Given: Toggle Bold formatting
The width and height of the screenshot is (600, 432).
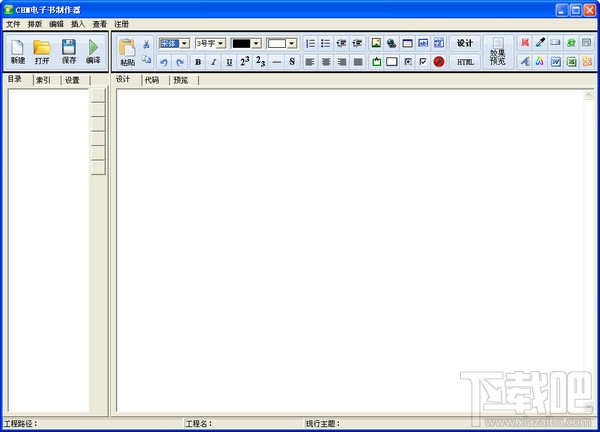Looking at the screenshot, I should coord(198,62).
